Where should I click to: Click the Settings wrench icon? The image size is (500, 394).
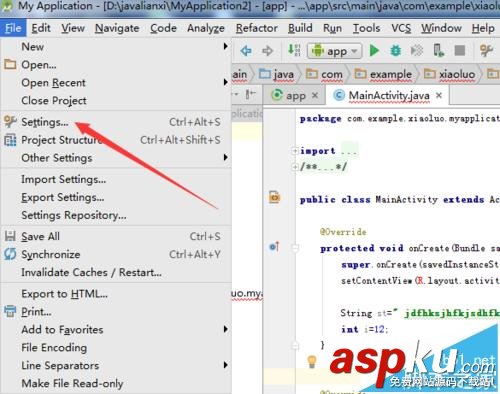coord(10,122)
